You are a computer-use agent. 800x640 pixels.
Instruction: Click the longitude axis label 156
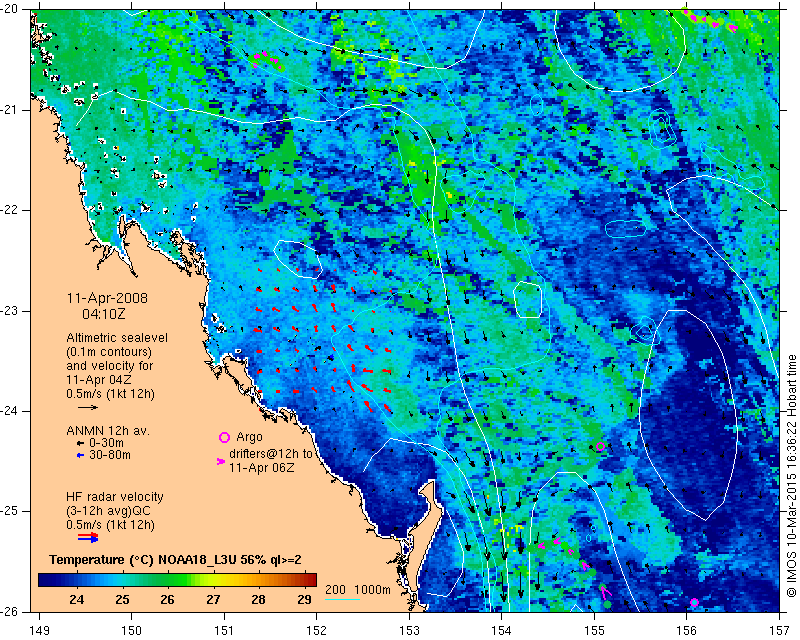click(687, 630)
